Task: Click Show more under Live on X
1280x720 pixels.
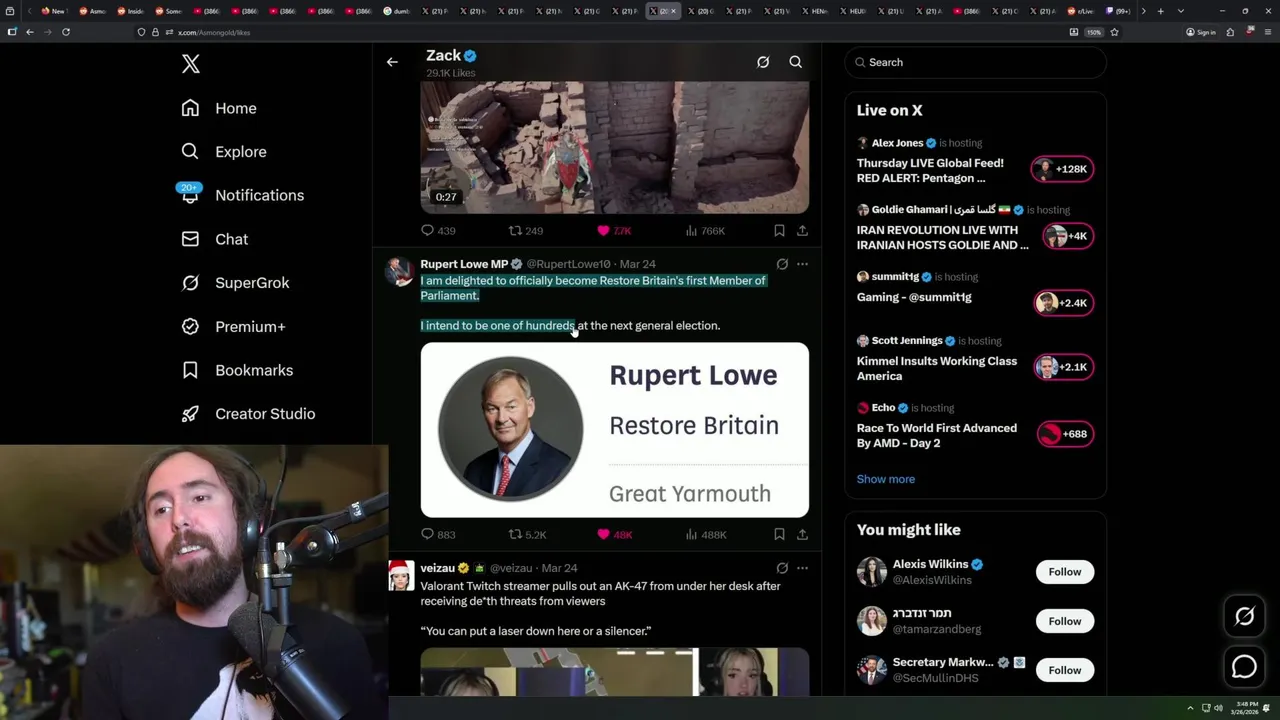Action: [x=885, y=479]
